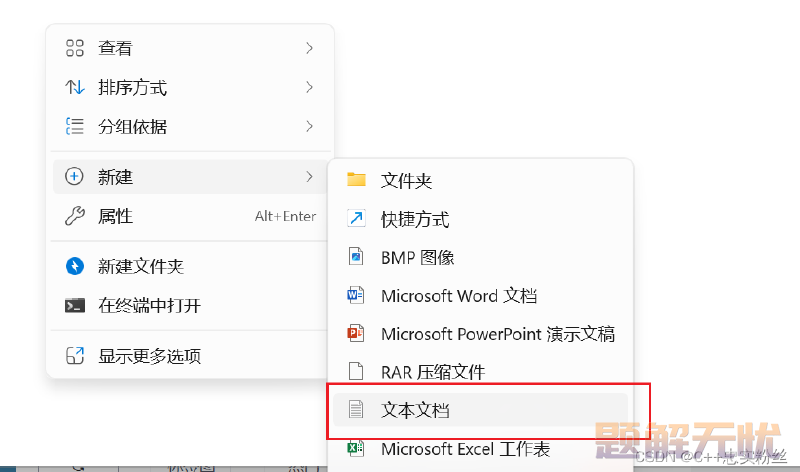800x472 pixels.
Task: Click the terminal icon beside 在终端中打开
Action: pos(74,305)
